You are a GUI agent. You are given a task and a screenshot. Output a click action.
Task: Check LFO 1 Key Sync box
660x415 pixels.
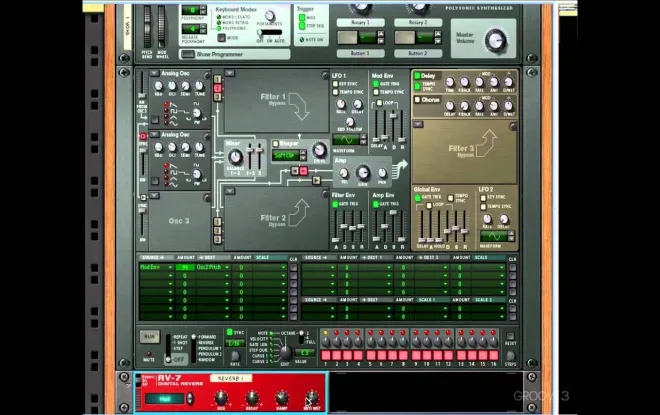(x=335, y=84)
